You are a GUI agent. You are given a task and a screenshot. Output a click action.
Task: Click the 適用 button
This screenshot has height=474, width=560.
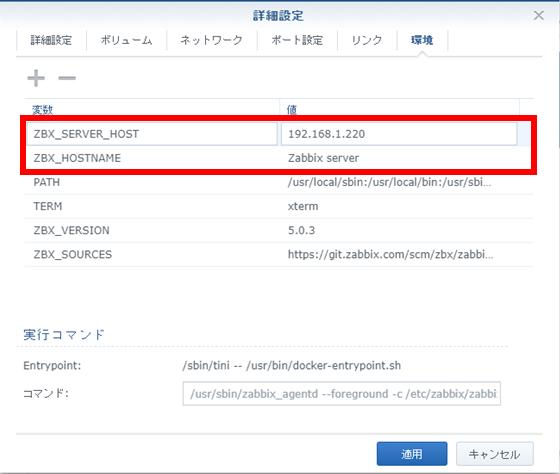point(412,454)
